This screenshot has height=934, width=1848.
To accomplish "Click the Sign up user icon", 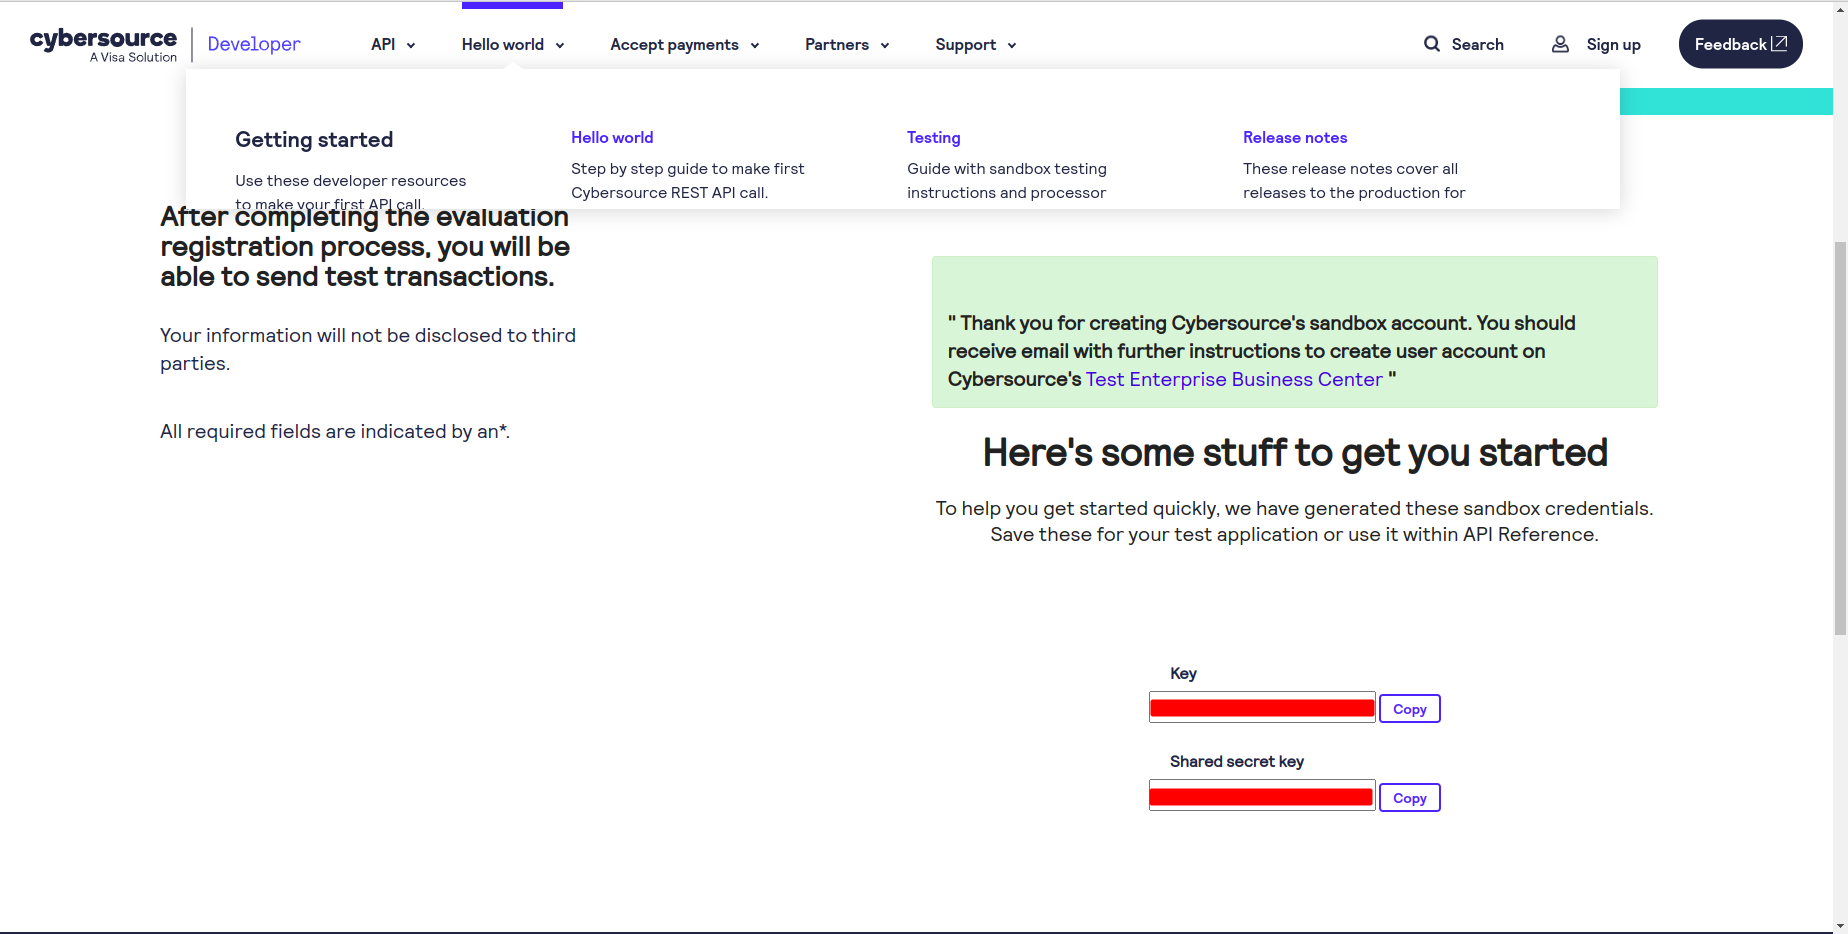I will [1560, 44].
